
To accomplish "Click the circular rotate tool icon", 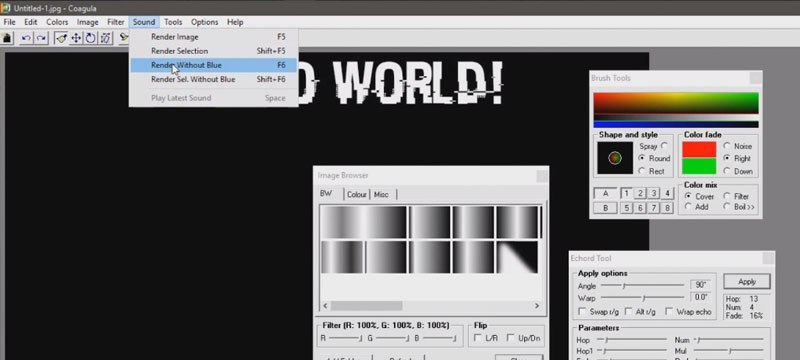I will click(90, 38).
